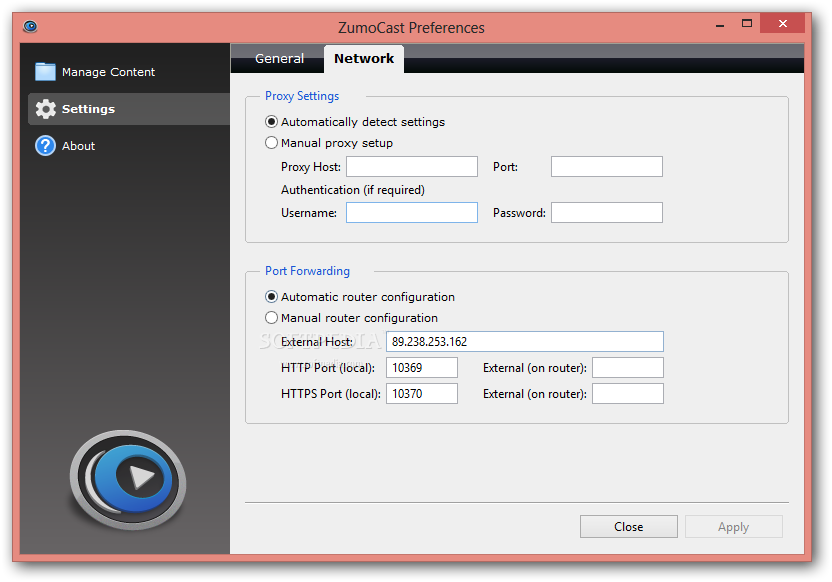Click the HTTPS Port (local) field

[x=421, y=394]
